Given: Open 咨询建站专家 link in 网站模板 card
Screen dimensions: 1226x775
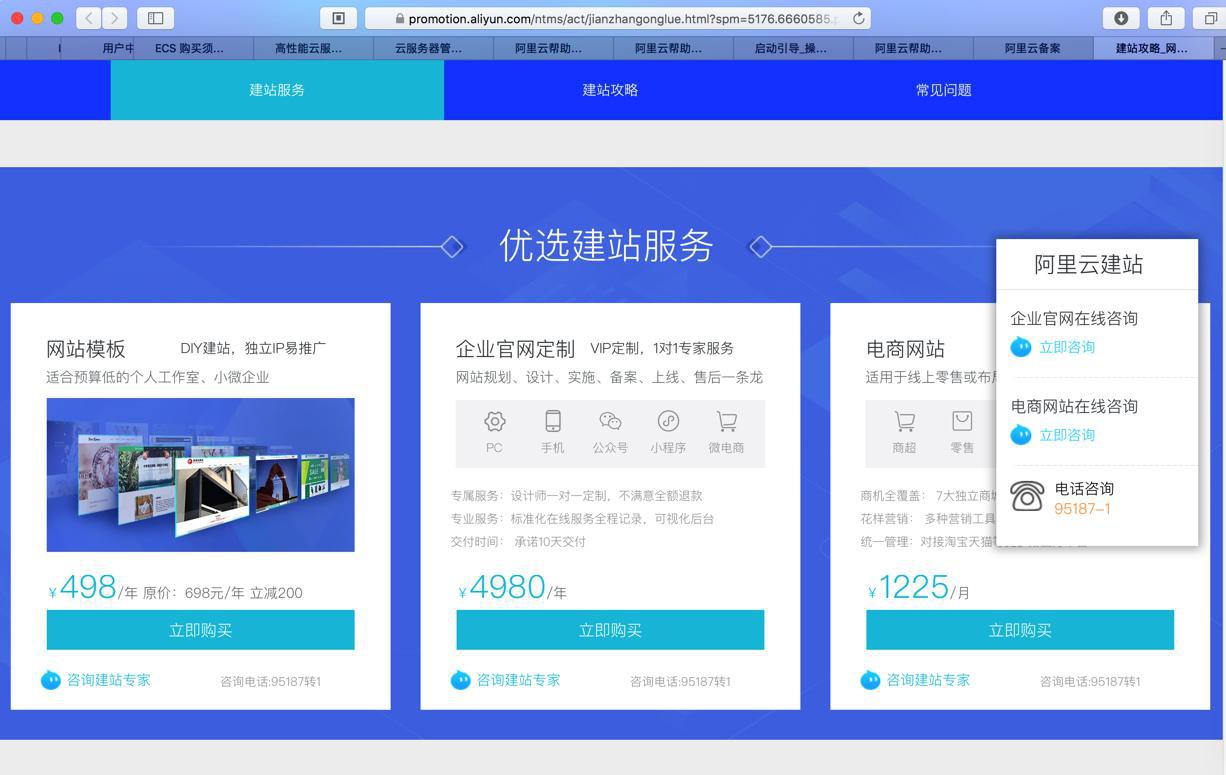Looking at the screenshot, I should click(x=108, y=680).
